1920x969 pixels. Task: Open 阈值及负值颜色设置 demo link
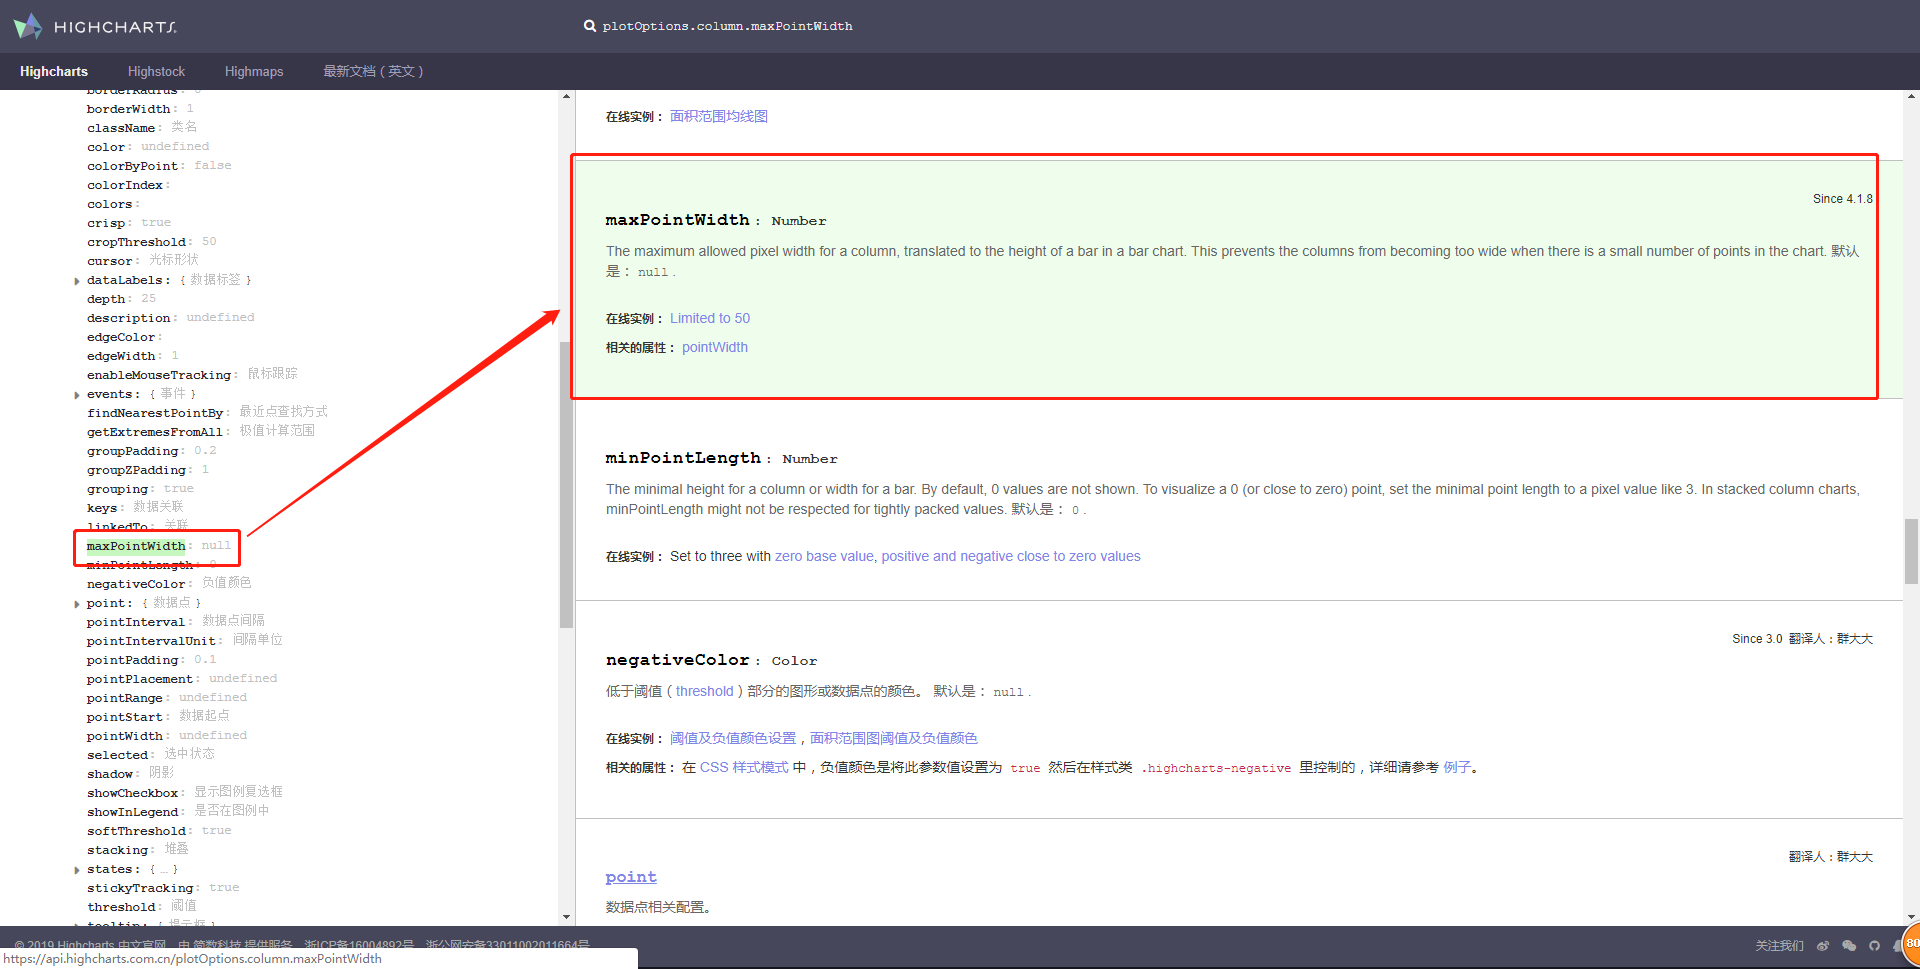(x=733, y=738)
